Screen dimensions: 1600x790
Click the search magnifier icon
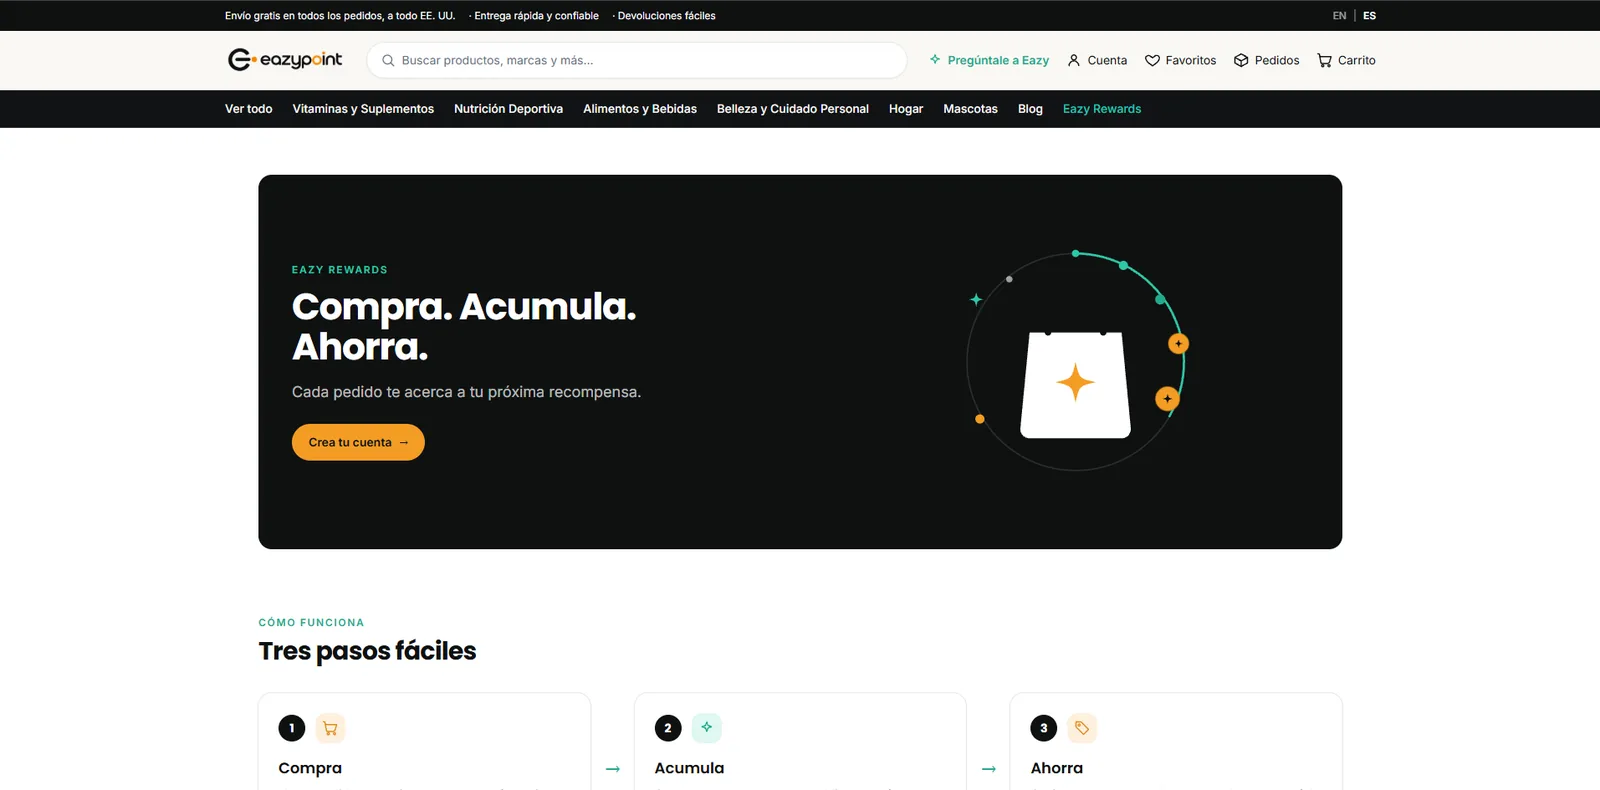pos(388,60)
